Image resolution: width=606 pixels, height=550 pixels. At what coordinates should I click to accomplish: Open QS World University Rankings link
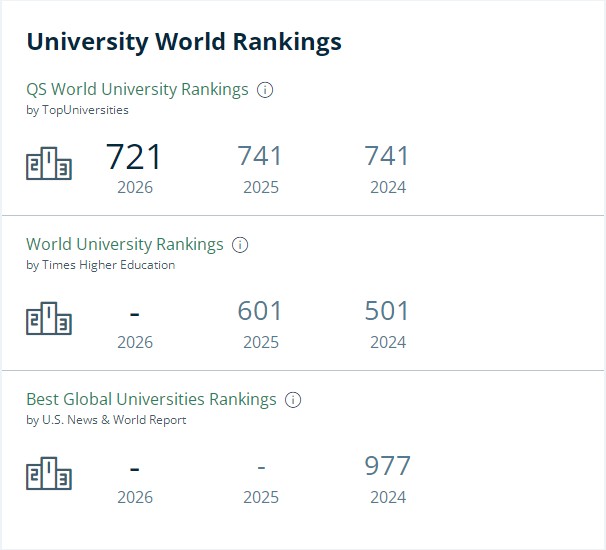137,89
